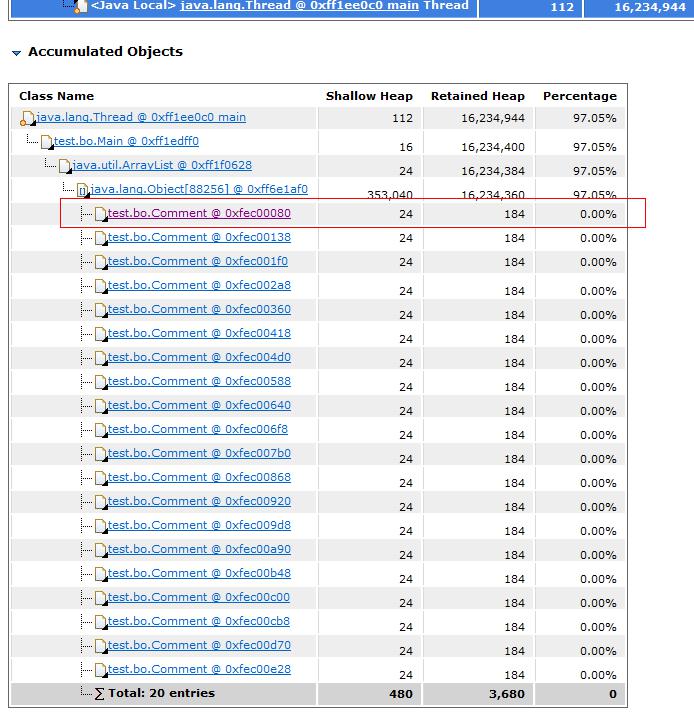Click the array icon beside java.lang.Object[88256]

click(83, 190)
